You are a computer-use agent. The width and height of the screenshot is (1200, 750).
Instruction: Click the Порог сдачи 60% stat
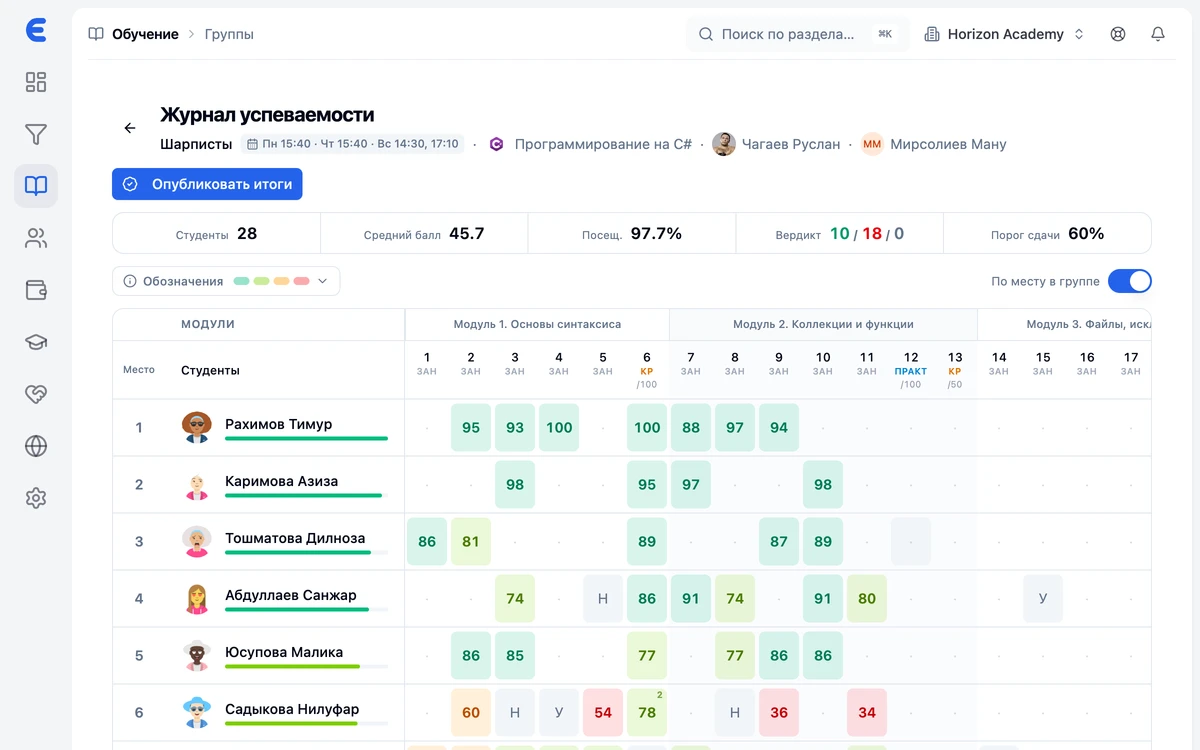point(1047,233)
